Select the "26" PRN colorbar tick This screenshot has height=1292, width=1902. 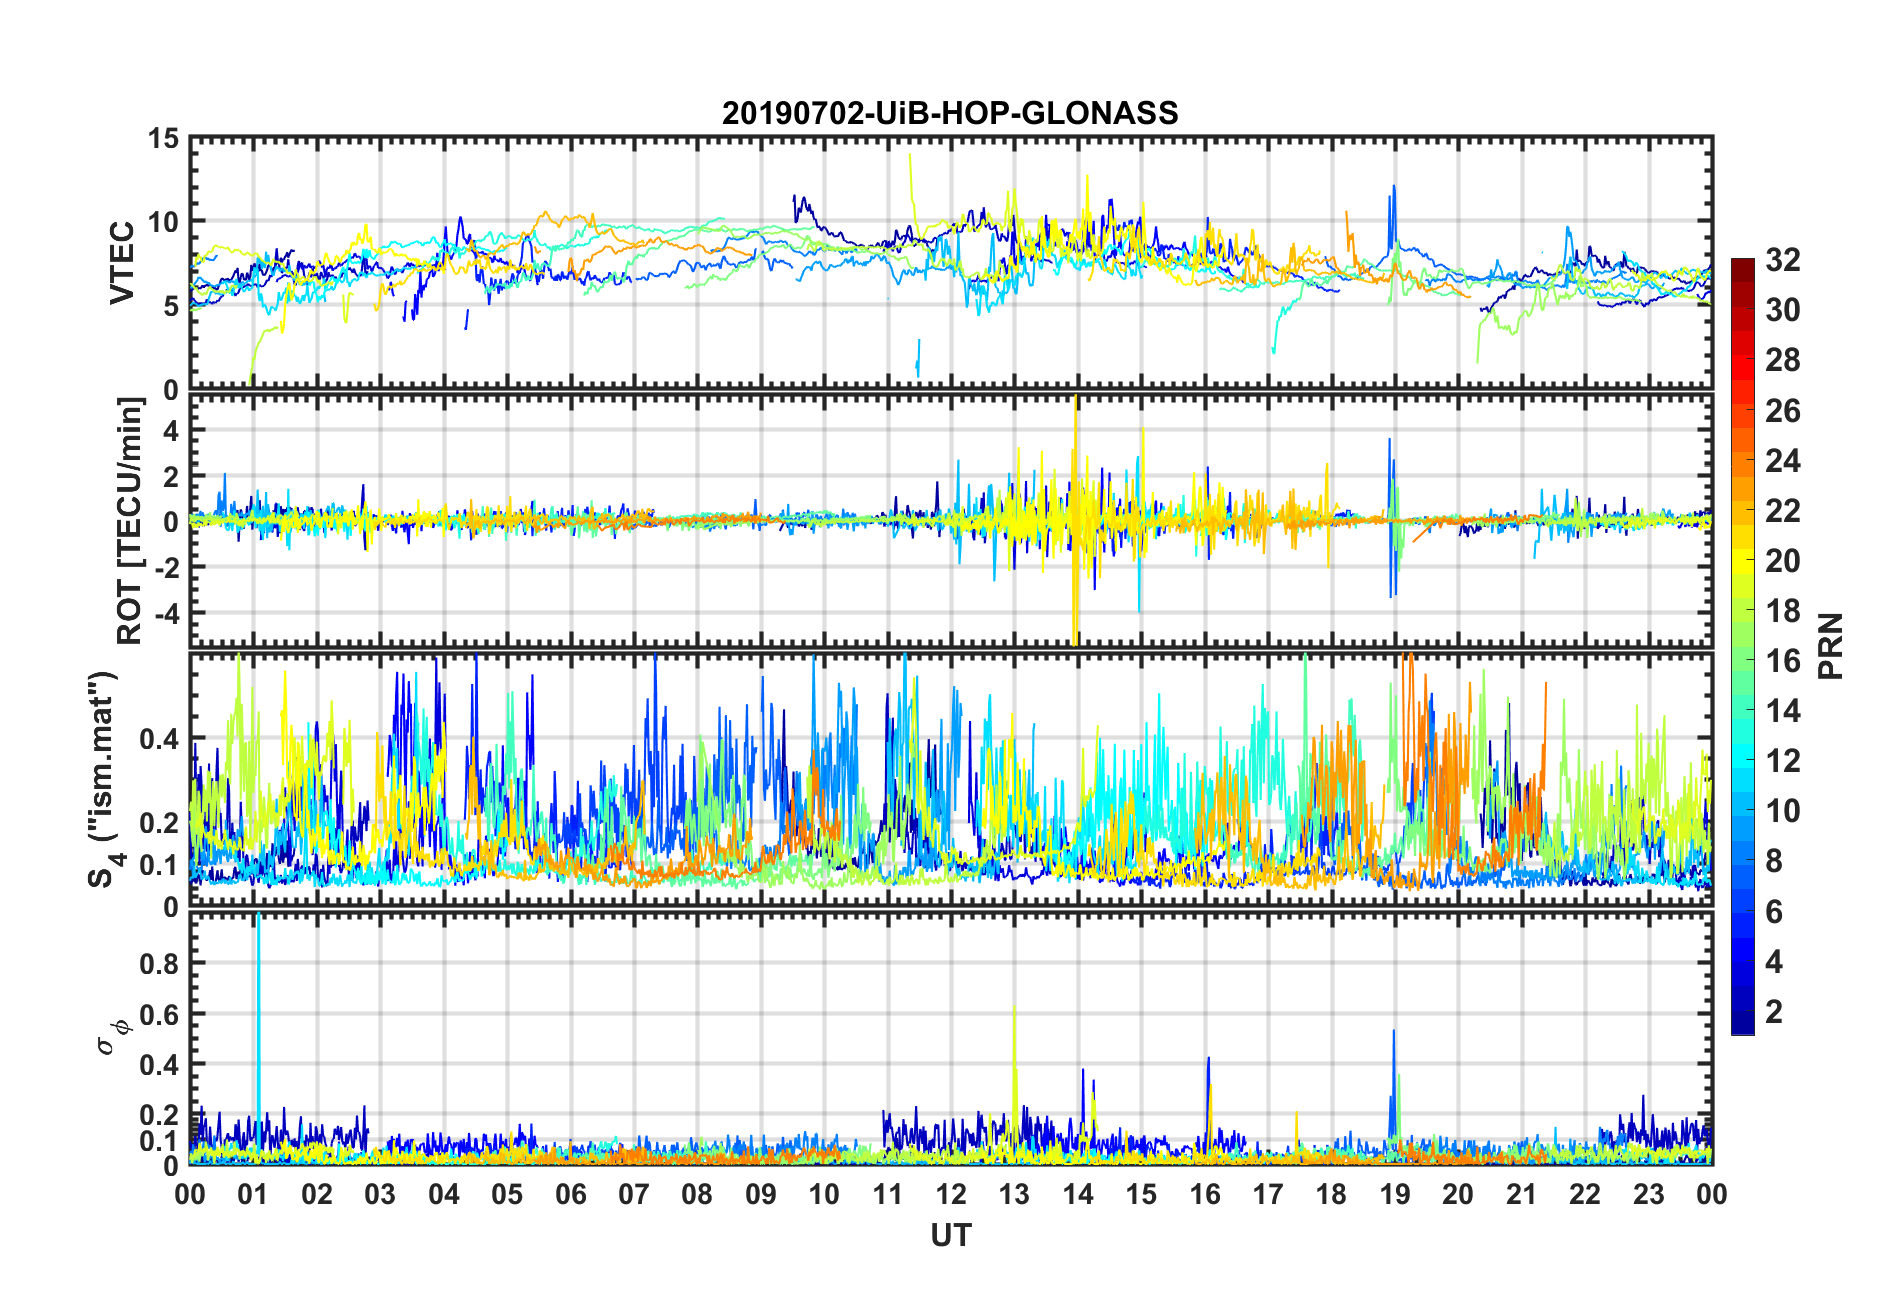coord(1783,410)
